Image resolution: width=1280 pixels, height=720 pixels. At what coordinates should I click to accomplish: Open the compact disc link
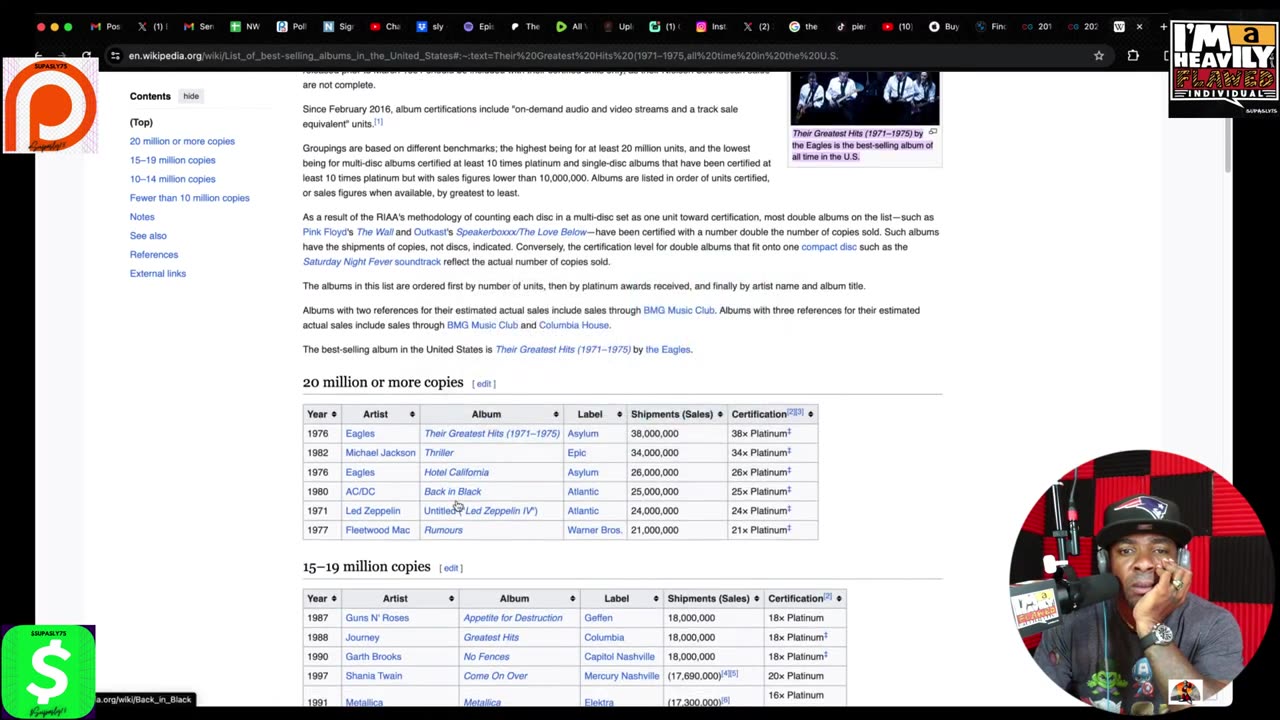(828, 247)
